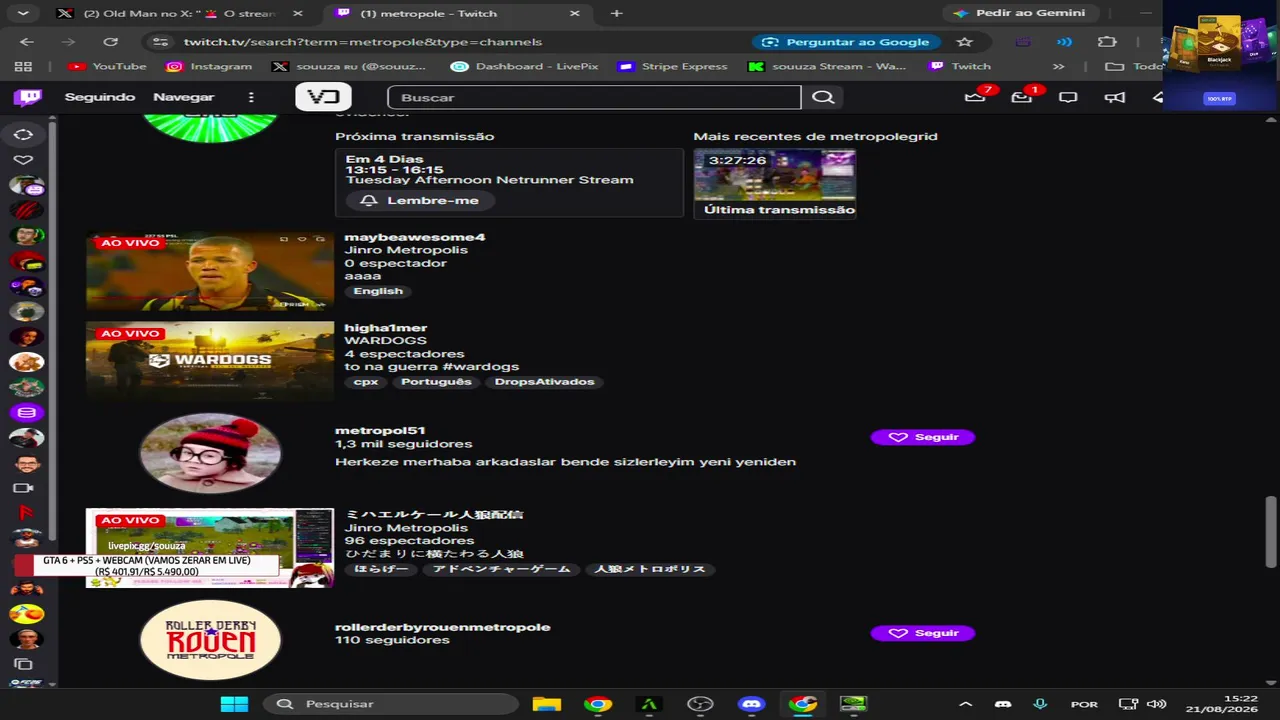Viewport: 1280px width, 720px height.
Task: Click the Twitch Buscar search field
Action: point(594,97)
